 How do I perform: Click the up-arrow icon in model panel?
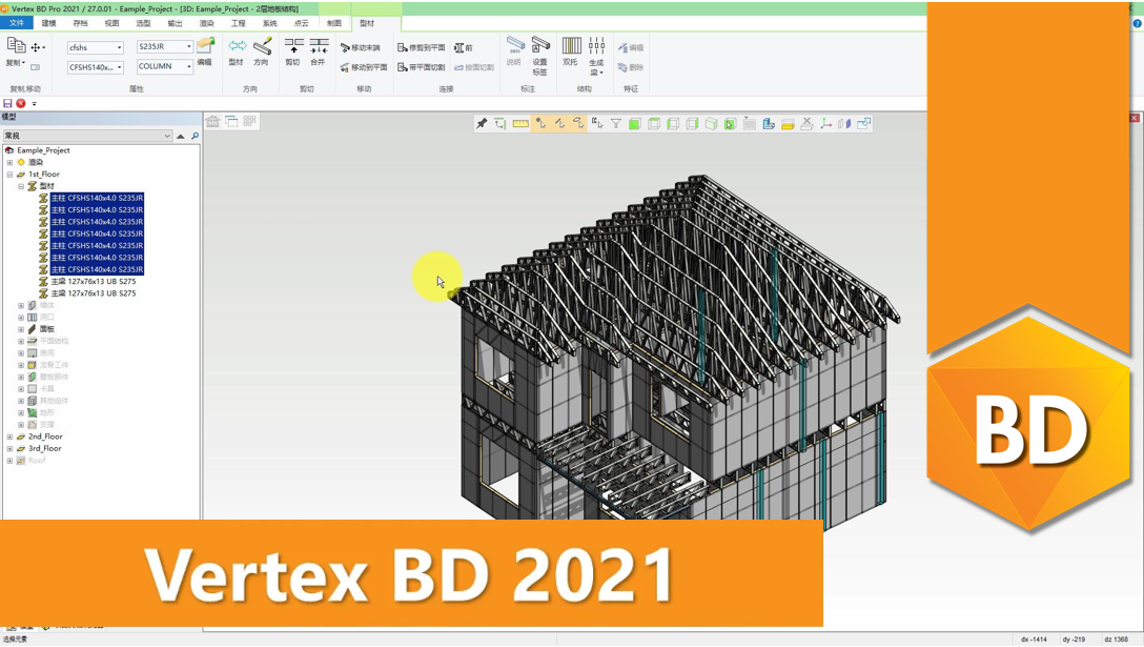click(x=180, y=136)
